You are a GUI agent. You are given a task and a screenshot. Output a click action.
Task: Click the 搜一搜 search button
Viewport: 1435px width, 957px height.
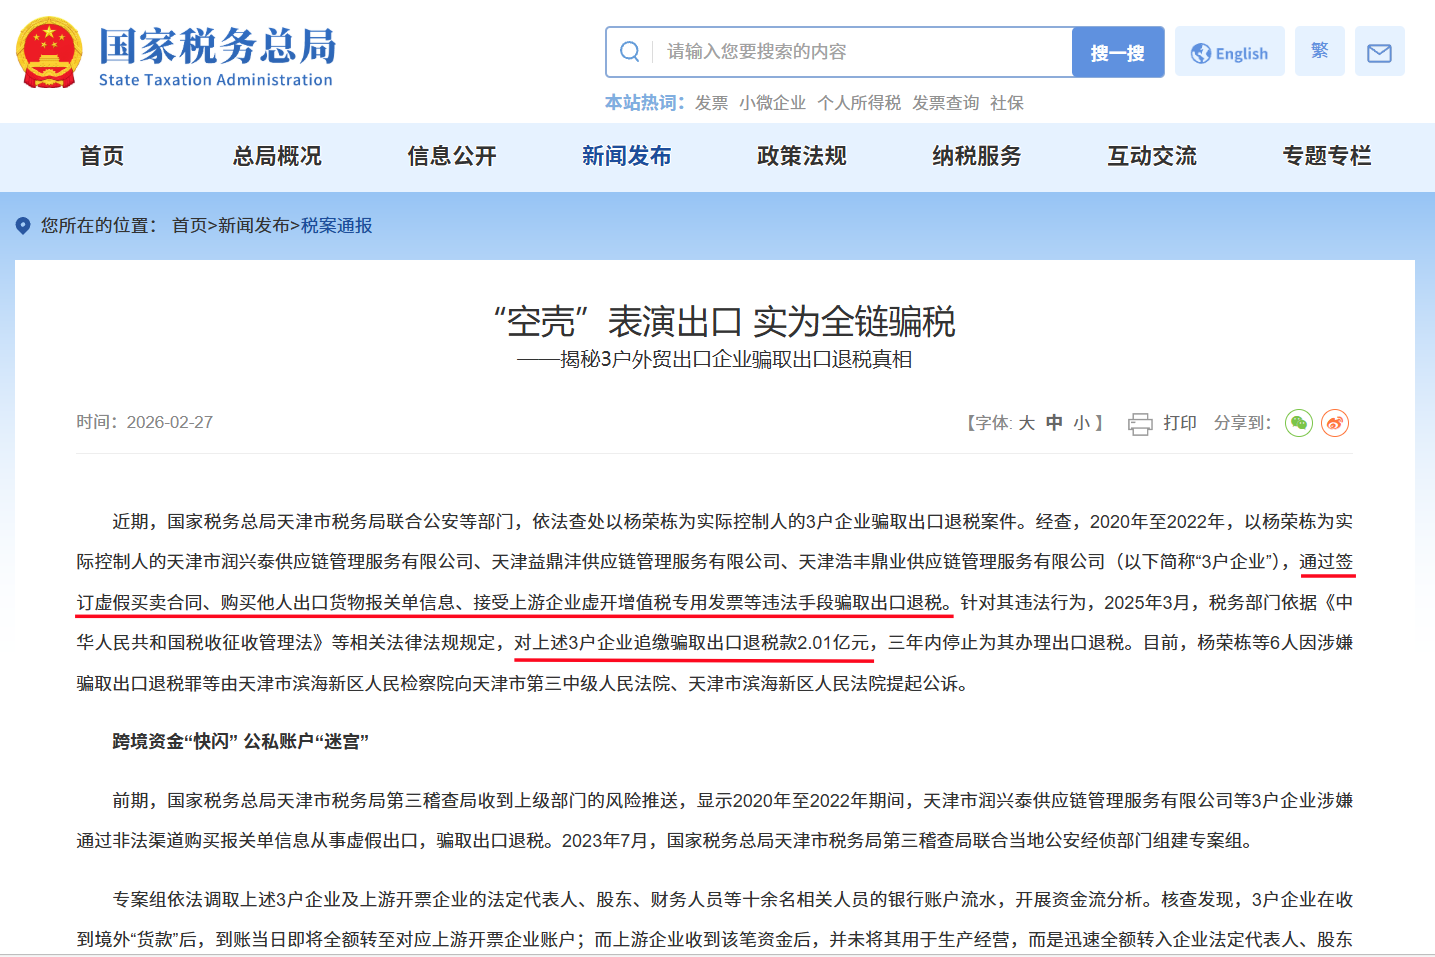click(1117, 51)
